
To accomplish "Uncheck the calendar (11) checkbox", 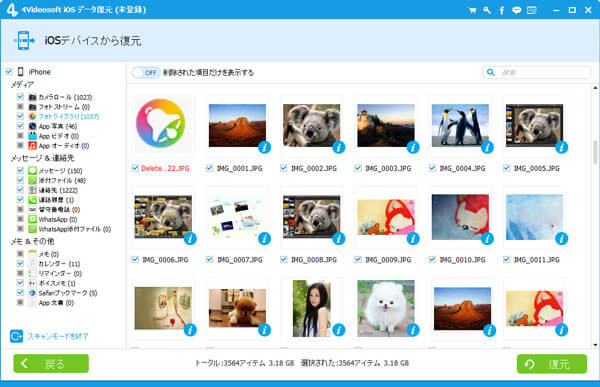I will pos(20,263).
